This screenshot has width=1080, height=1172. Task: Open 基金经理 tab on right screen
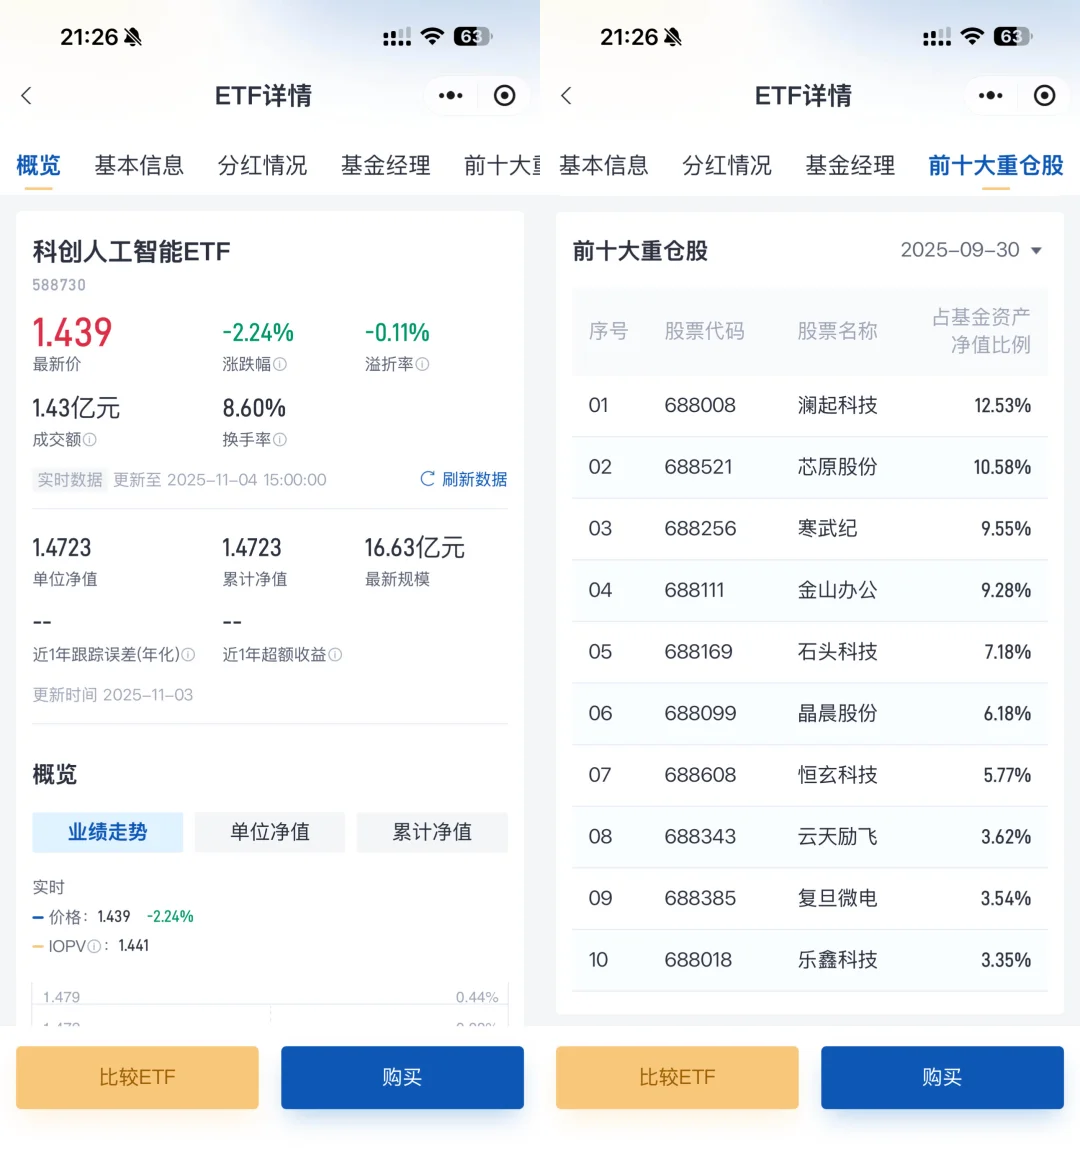(851, 165)
